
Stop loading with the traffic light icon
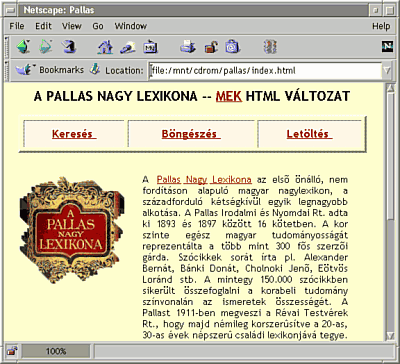270,47
